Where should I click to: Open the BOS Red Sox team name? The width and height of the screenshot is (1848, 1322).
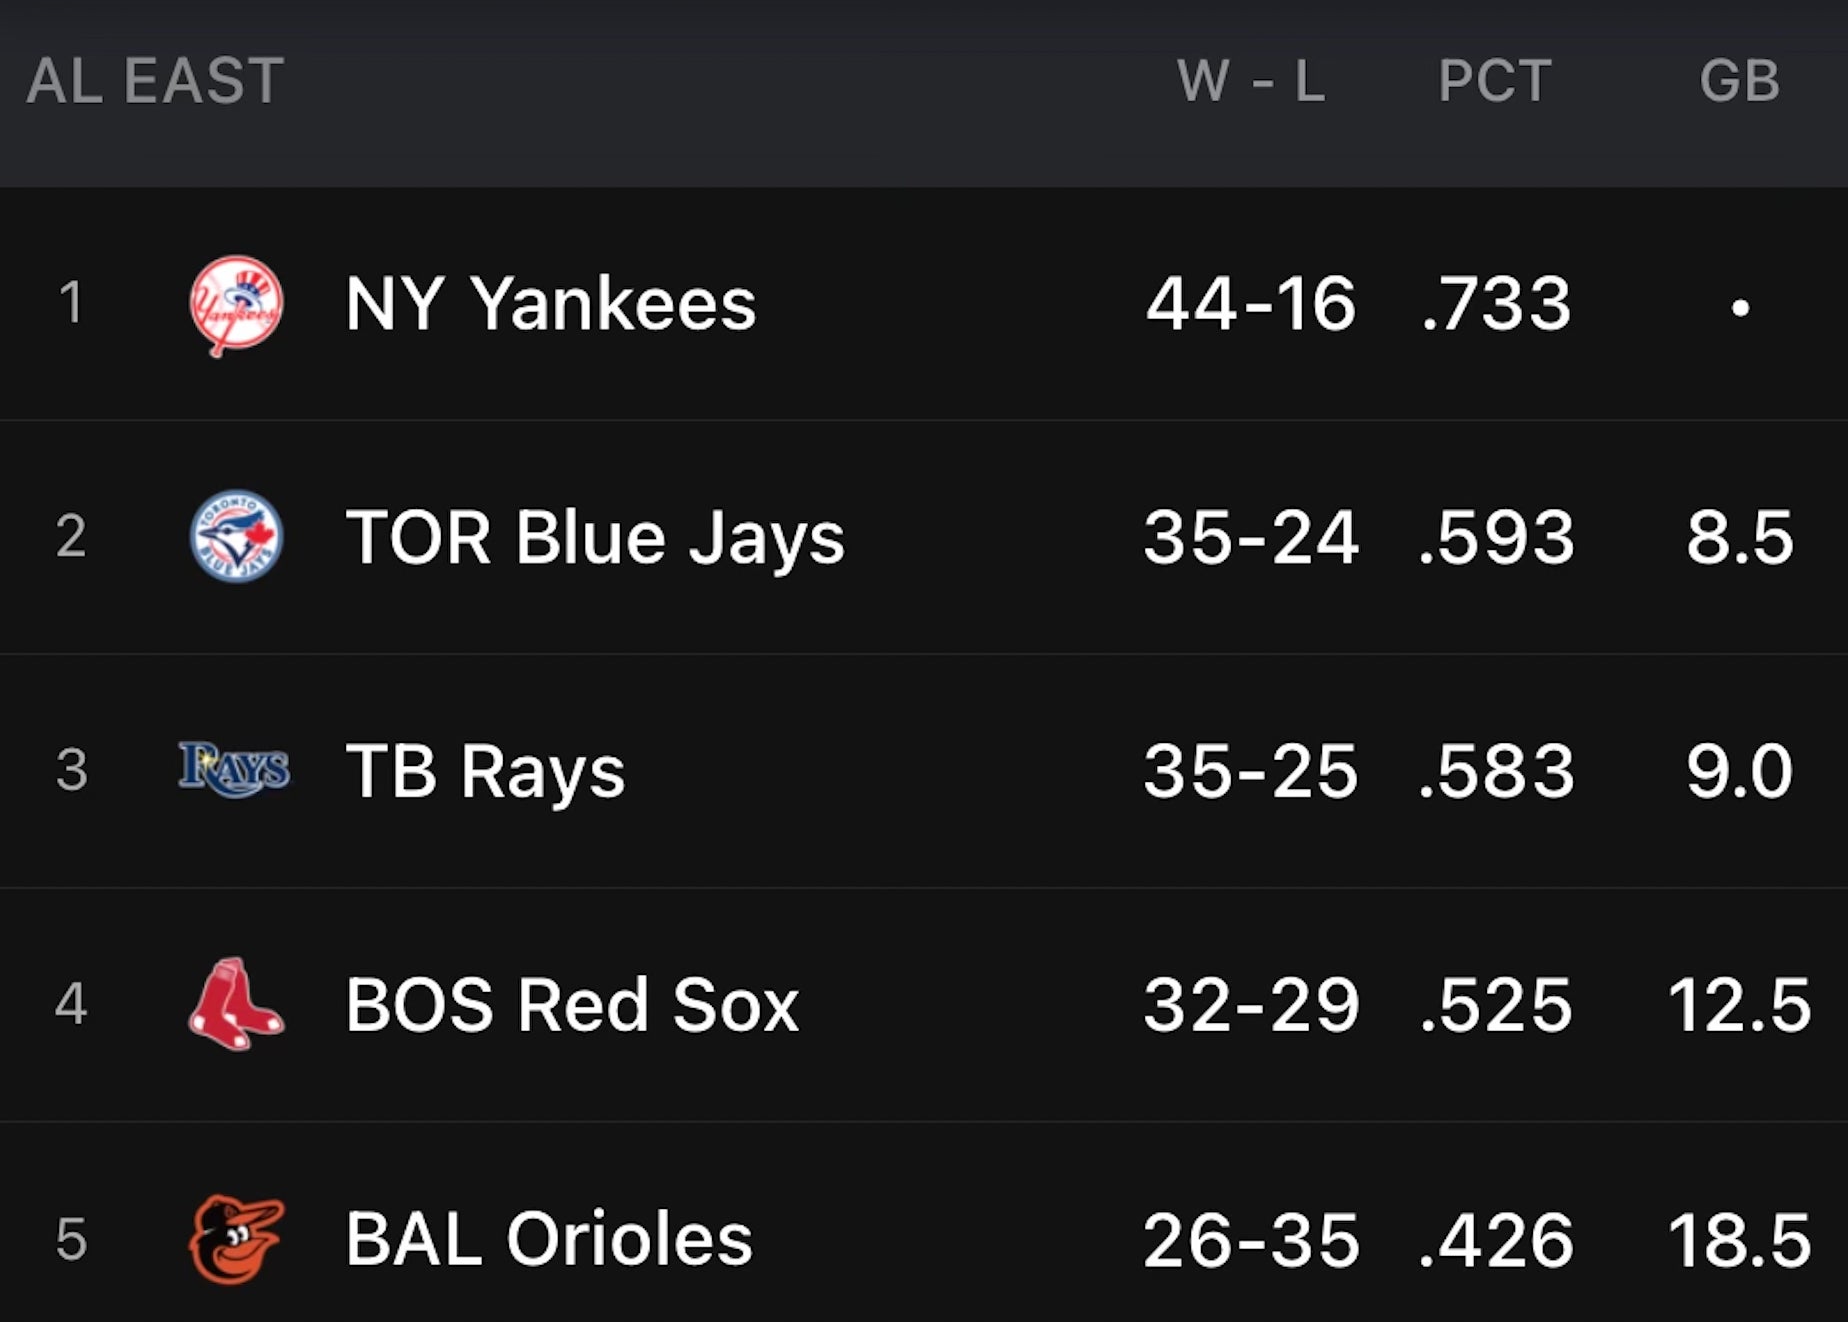click(x=572, y=1005)
